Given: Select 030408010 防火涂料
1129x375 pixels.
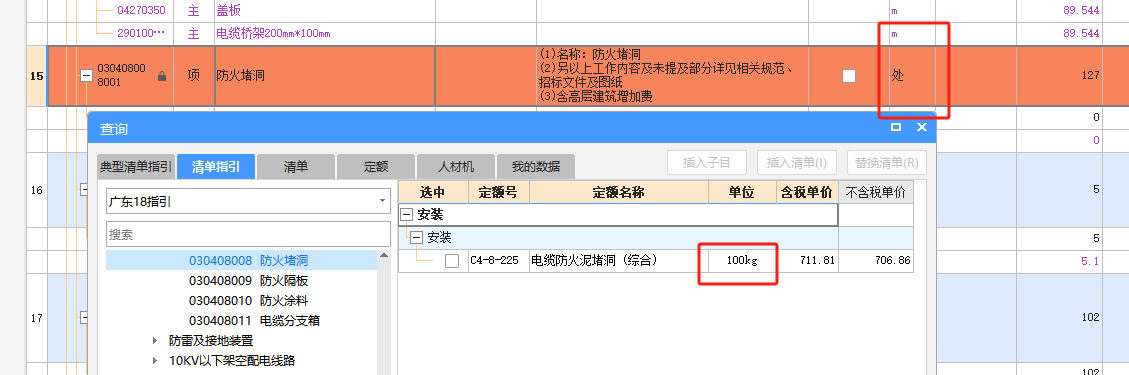Looking at the screenshot, I should coord(248,301).
